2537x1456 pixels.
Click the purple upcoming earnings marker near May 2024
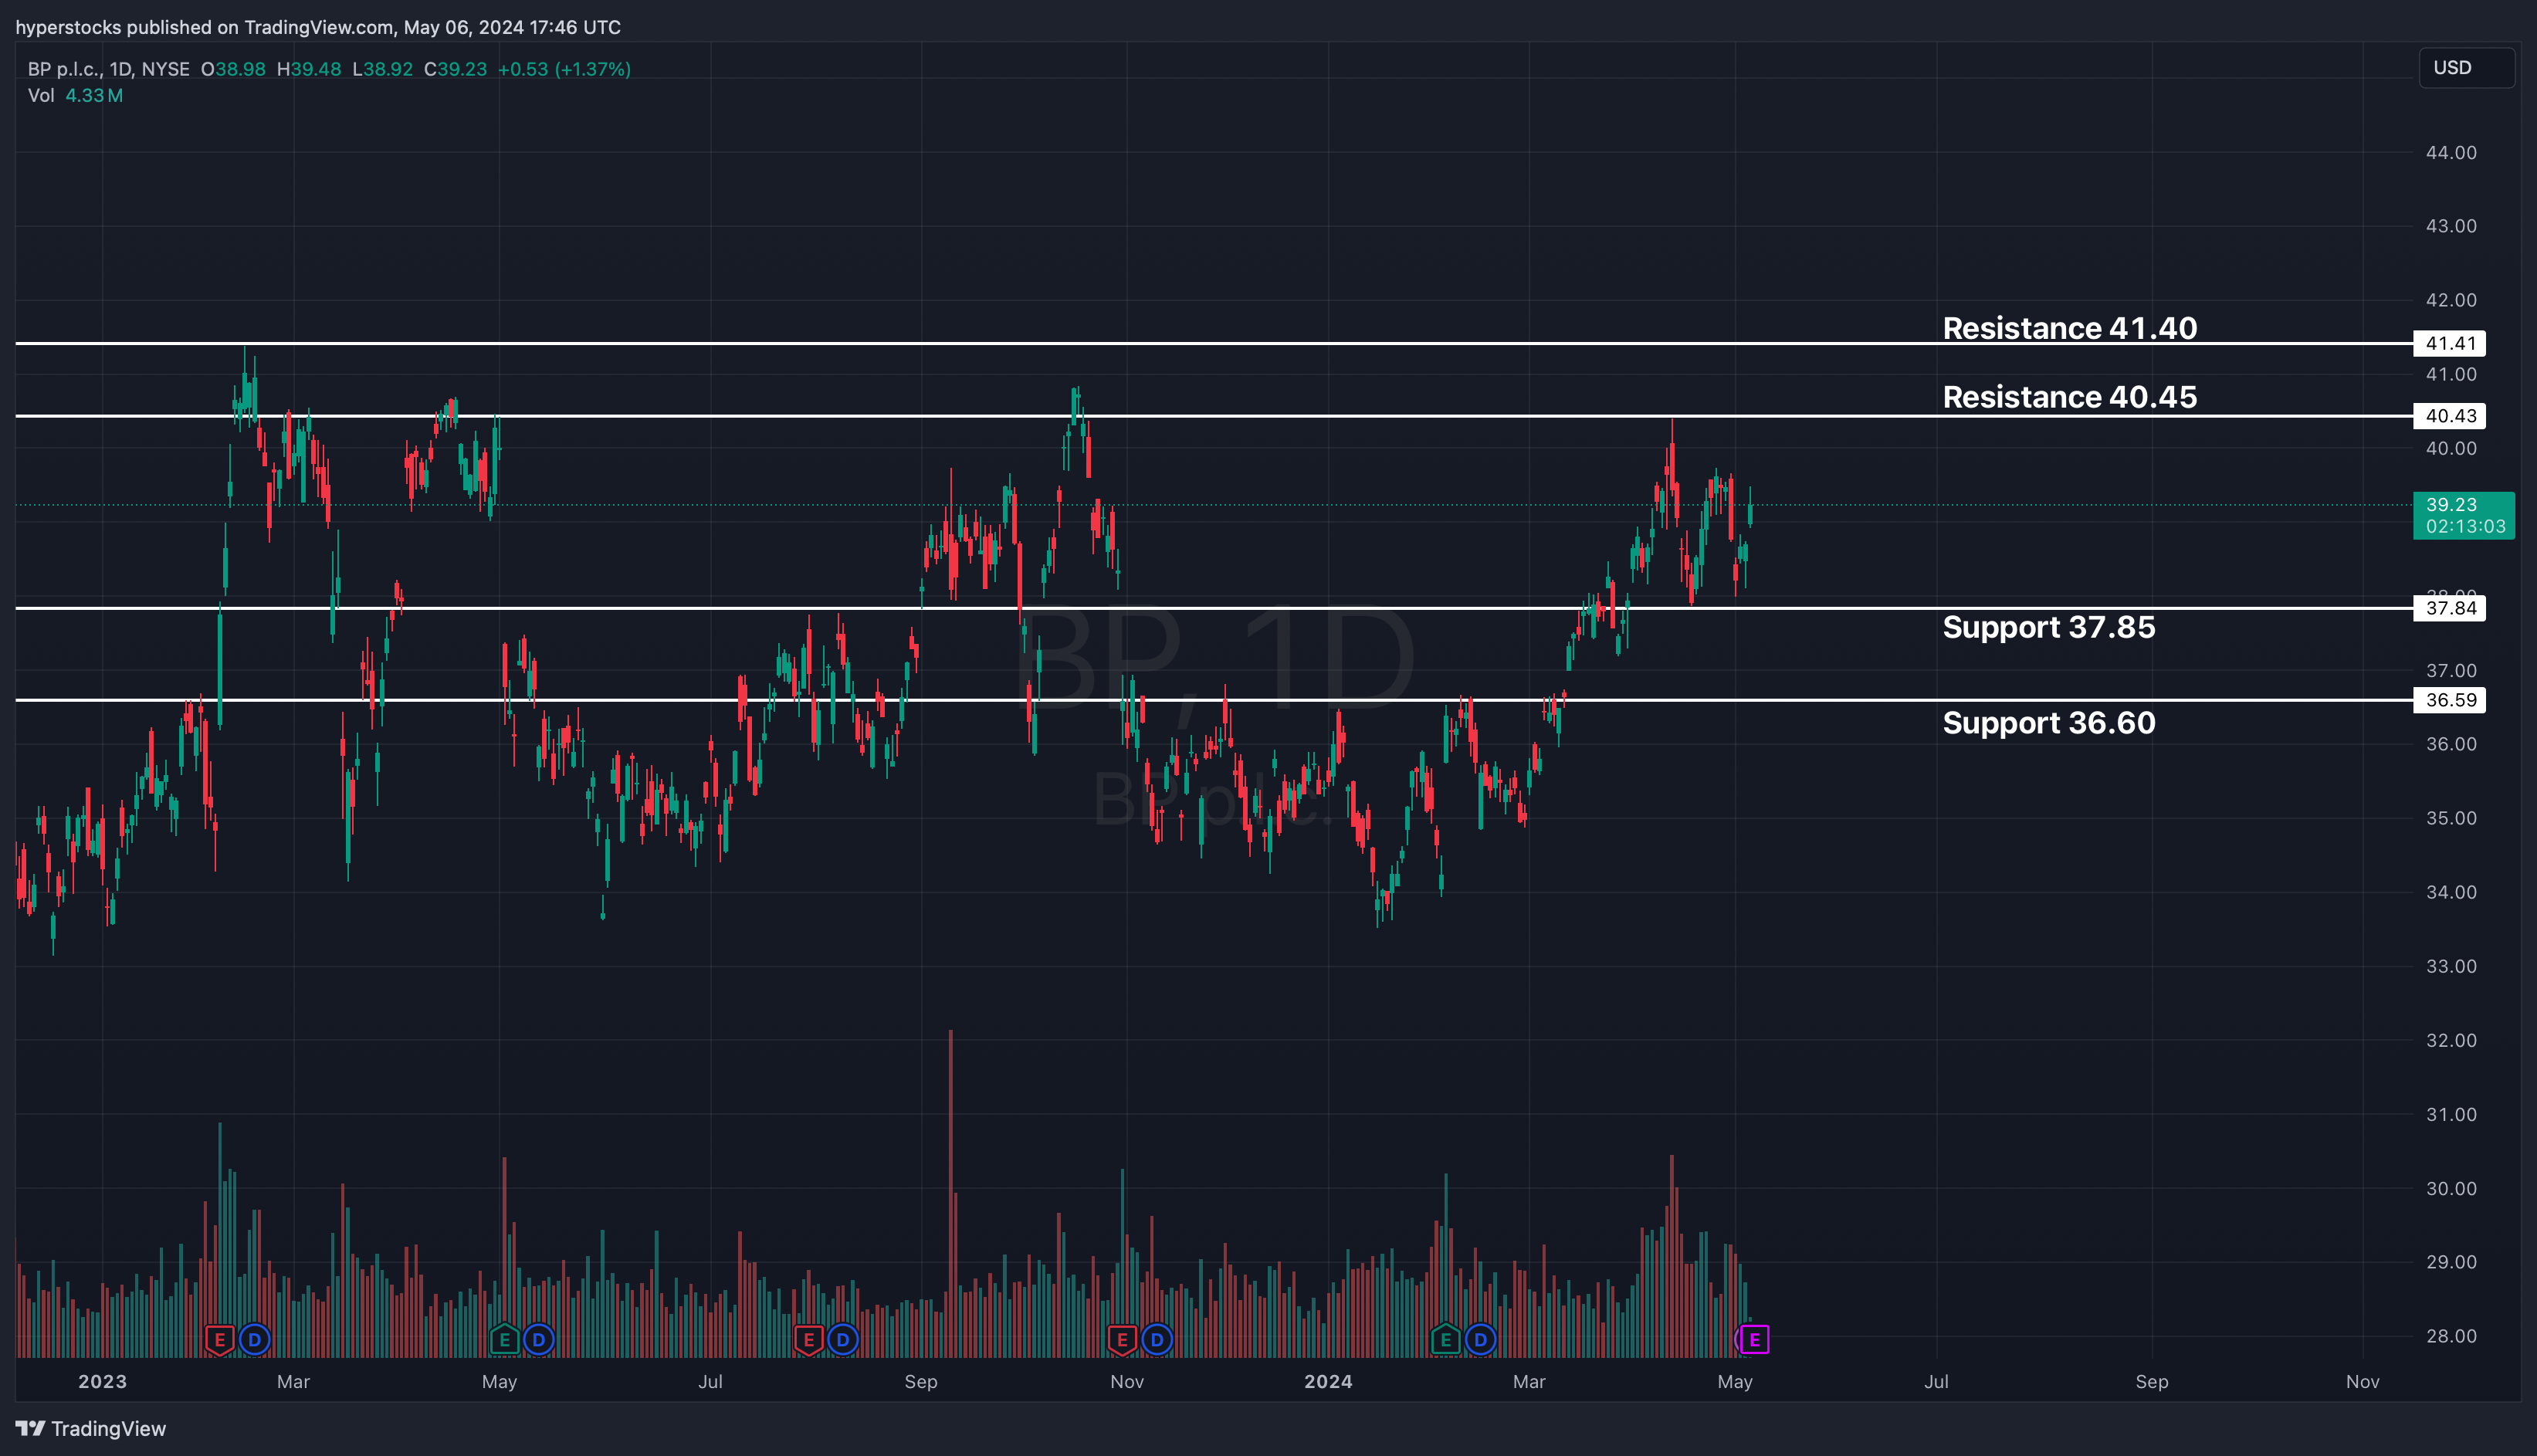tap(1754, 1339)
